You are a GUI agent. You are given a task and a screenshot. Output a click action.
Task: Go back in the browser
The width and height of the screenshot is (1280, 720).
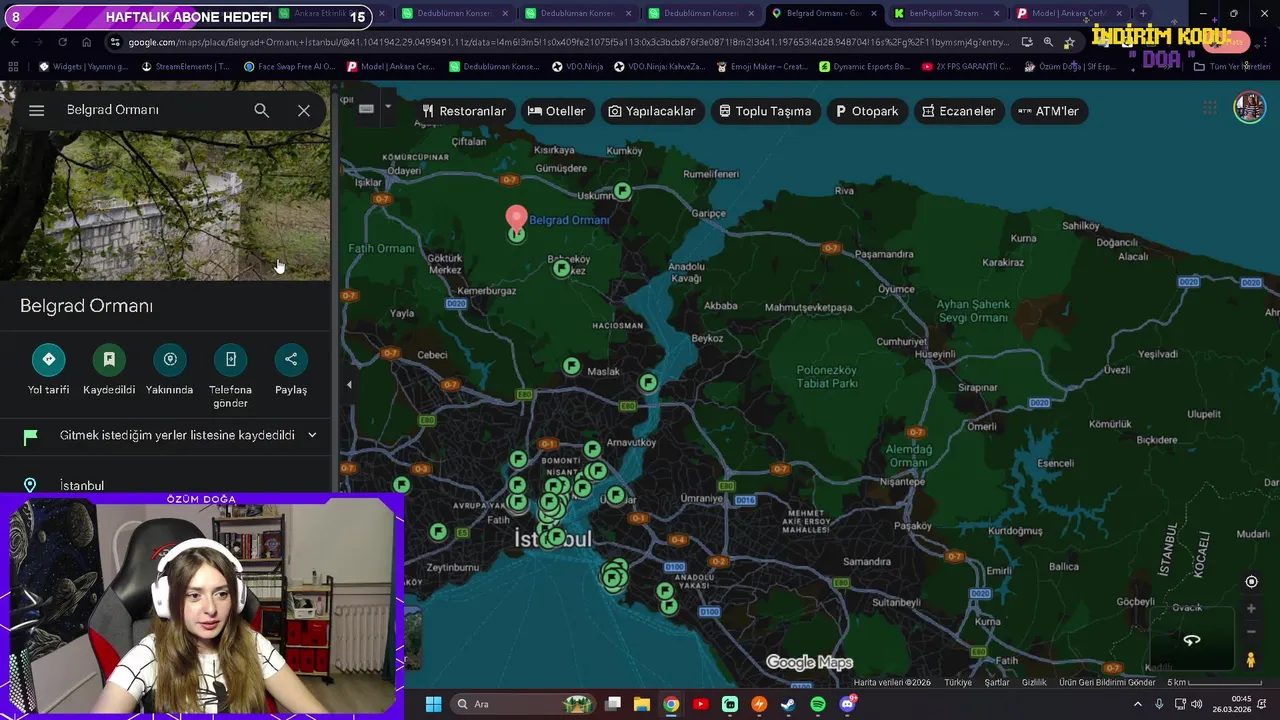point(14,42)
